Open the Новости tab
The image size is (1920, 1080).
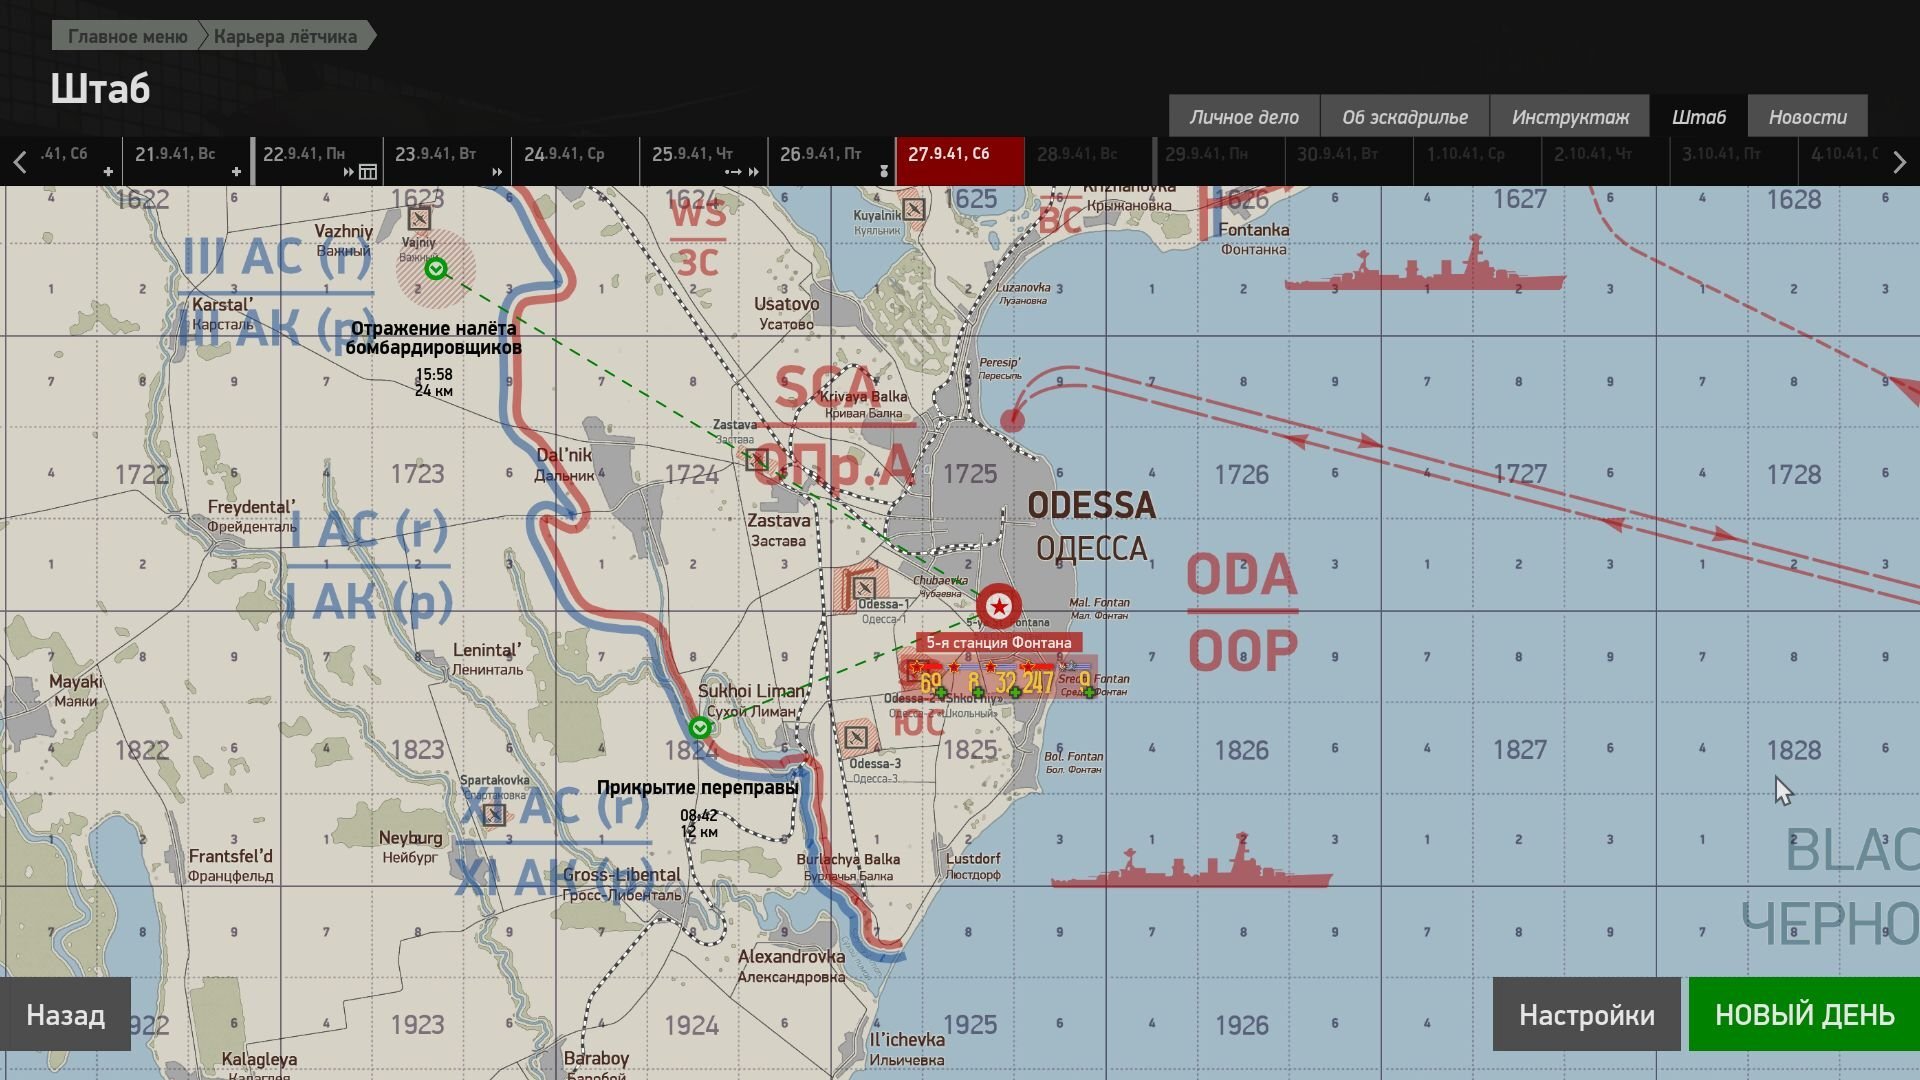click(x=1807, y=117)
